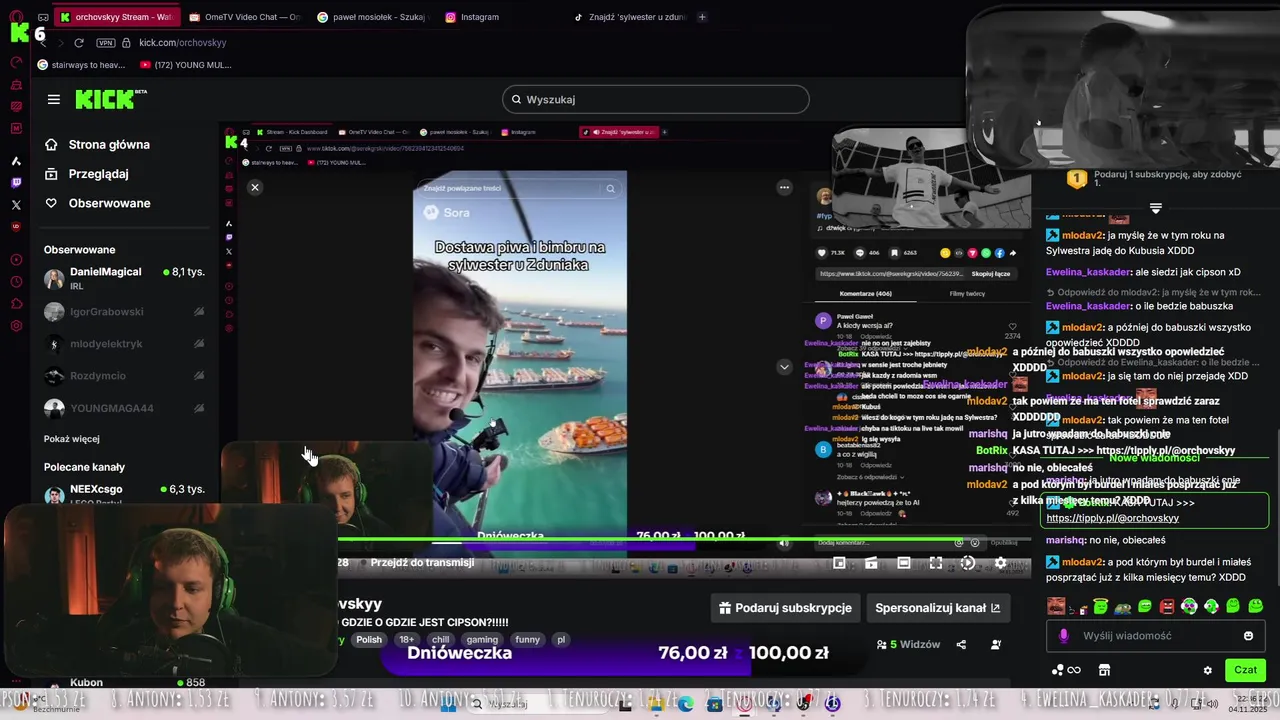This screenshot has height=720, width=1280.
Task: Reload the current page
Action: point(78,43)
